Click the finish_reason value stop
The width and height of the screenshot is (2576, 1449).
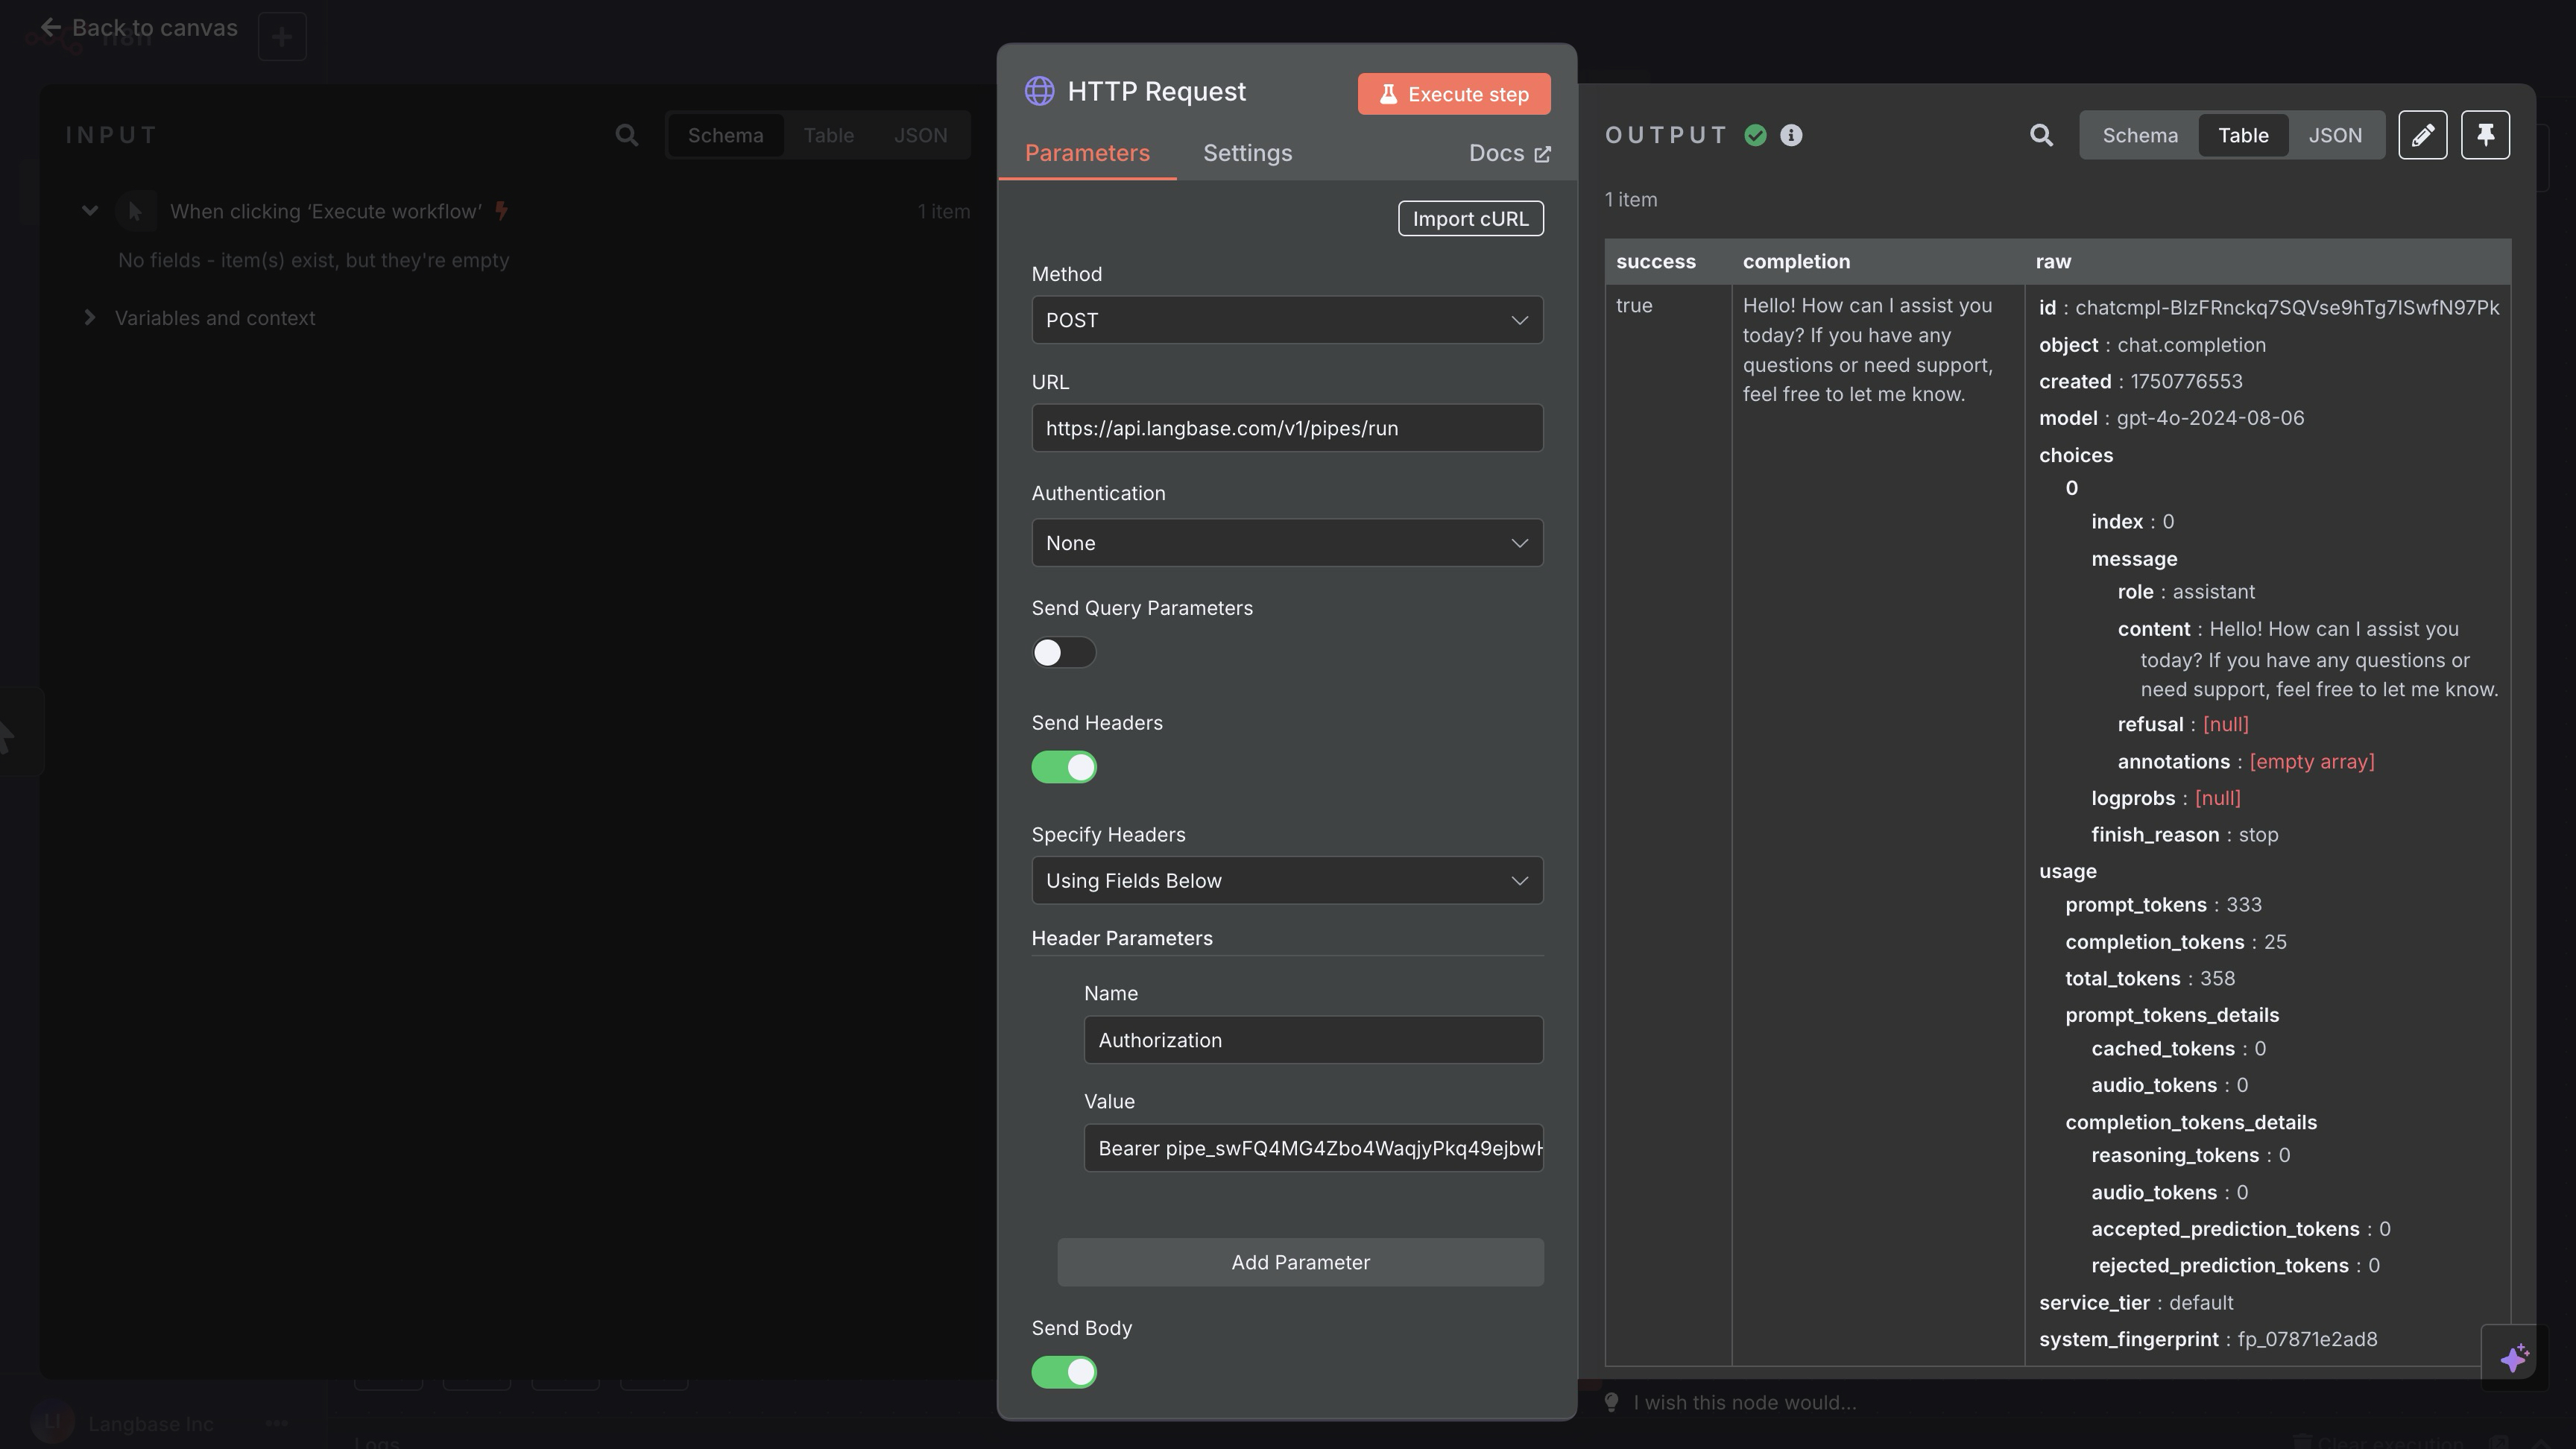pyautogui.click(x=2258, y=835)
